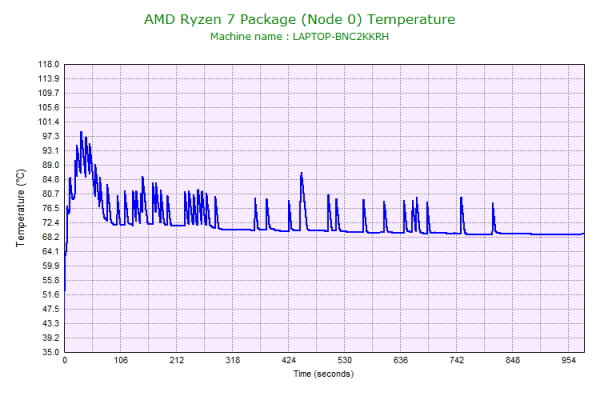Click the 318 x-axis tick value
This screenshot has height=400, width=600.
click(x=233, y=360)
